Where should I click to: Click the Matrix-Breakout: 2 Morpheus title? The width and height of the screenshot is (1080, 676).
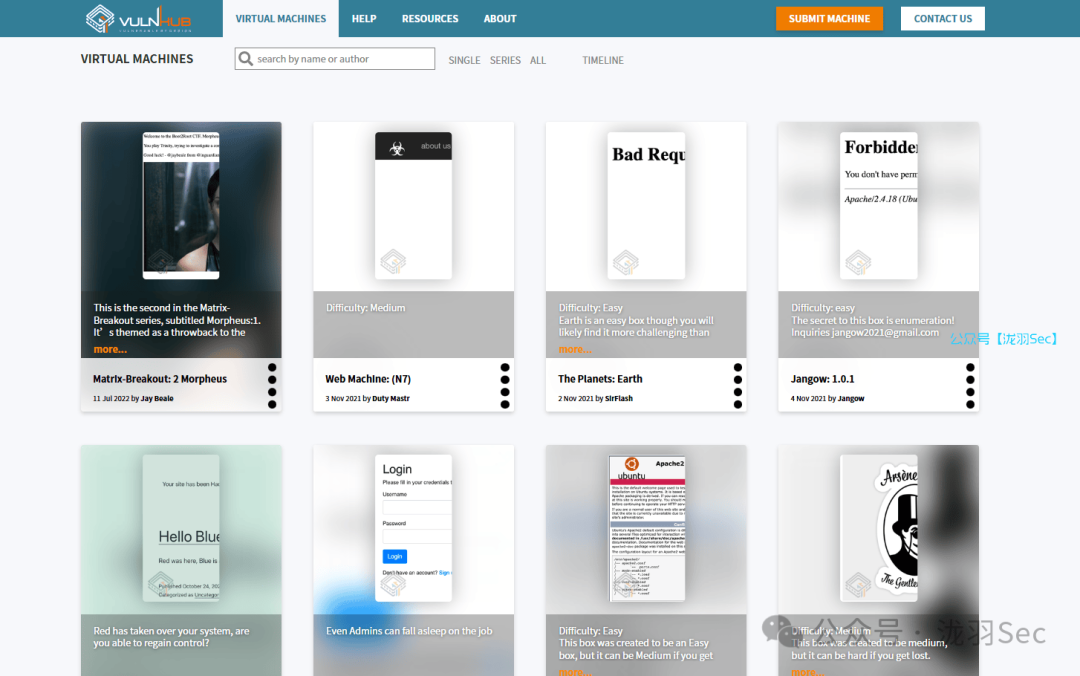click(160, 379)
